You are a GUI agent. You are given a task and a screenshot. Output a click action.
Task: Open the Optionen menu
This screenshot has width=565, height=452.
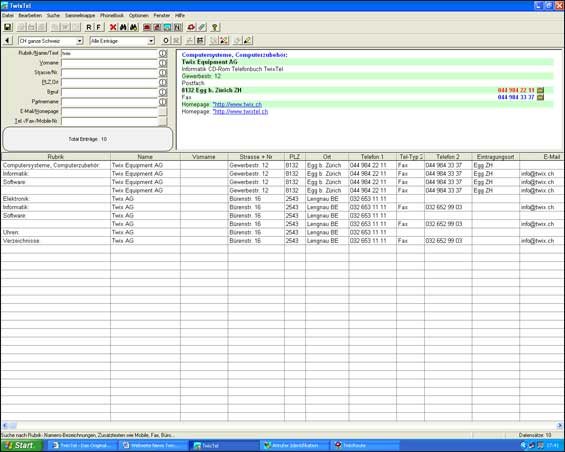139,15
